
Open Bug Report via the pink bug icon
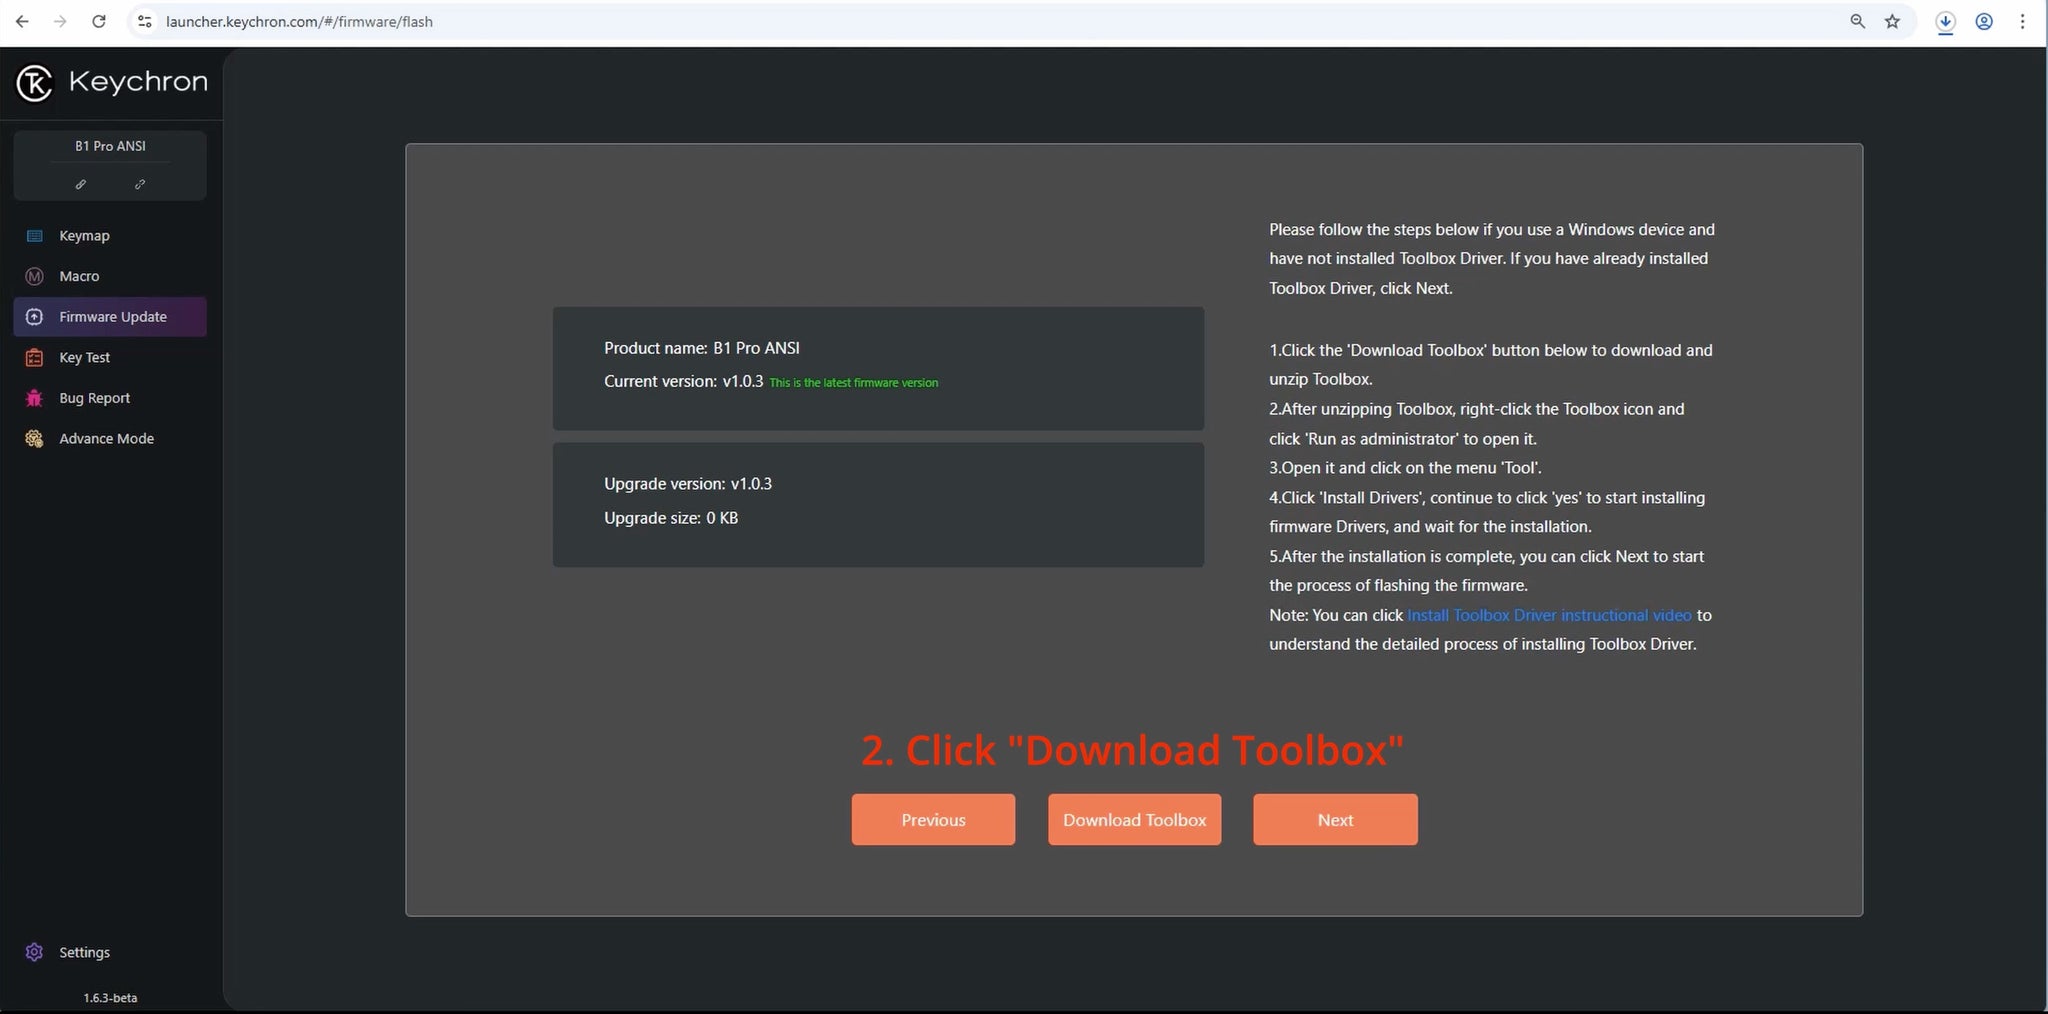(x=35, y=398)
